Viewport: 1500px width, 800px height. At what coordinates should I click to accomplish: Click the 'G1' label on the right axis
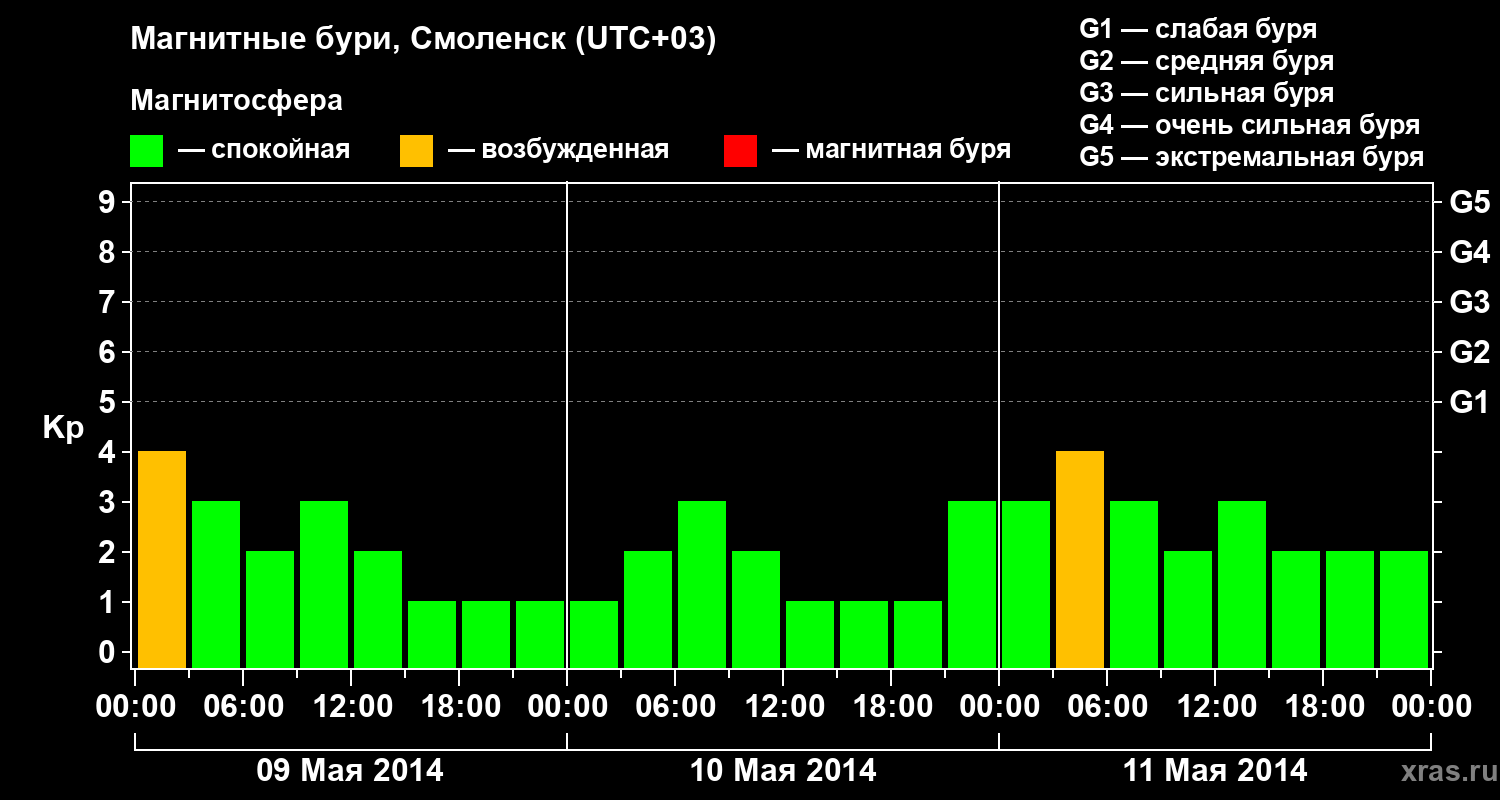coord(1470,402)
